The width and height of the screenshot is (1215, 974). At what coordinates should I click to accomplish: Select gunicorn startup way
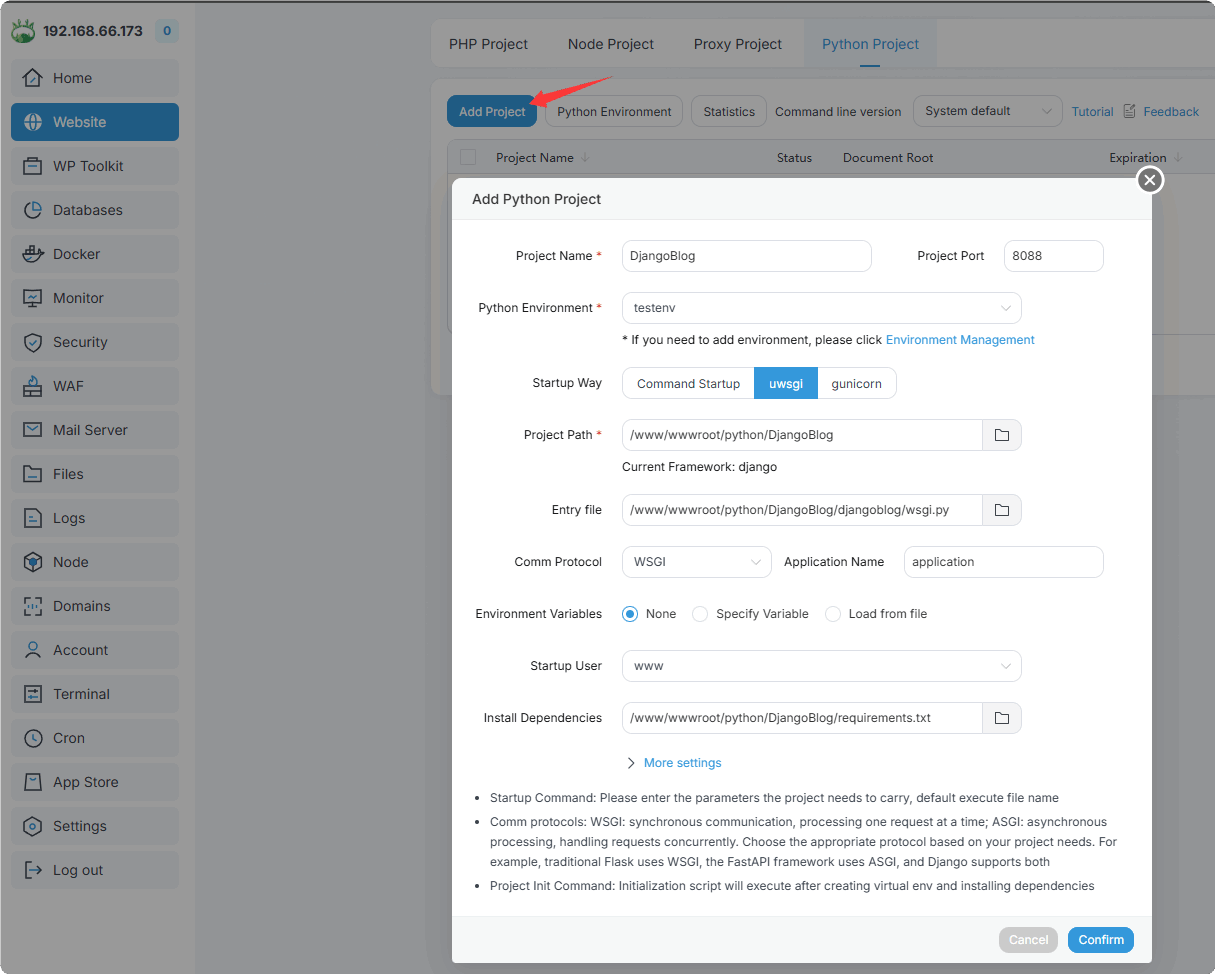click(856, 384)
